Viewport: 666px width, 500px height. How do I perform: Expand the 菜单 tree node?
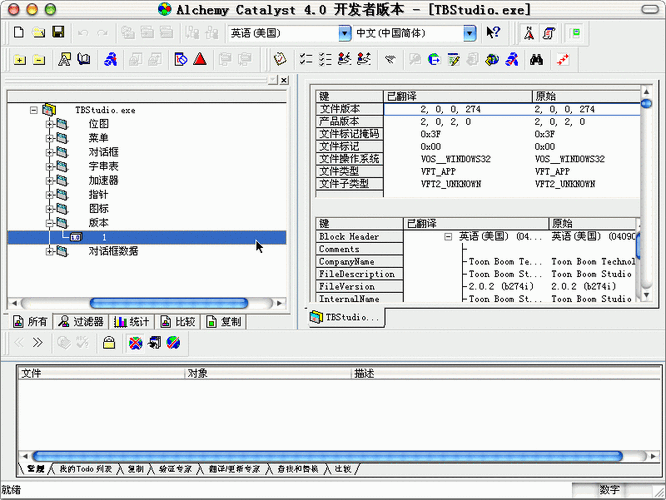click(50, 138)
